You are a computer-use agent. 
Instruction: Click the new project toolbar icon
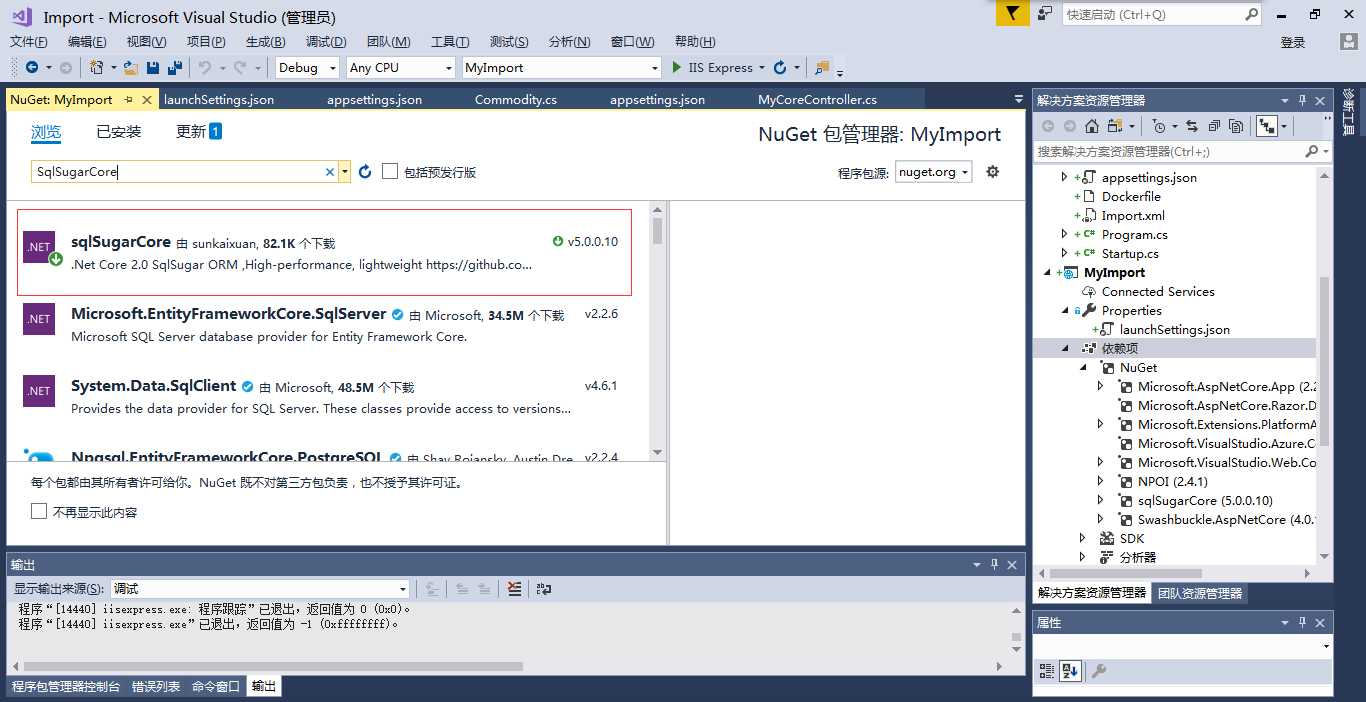coord(96,68)
